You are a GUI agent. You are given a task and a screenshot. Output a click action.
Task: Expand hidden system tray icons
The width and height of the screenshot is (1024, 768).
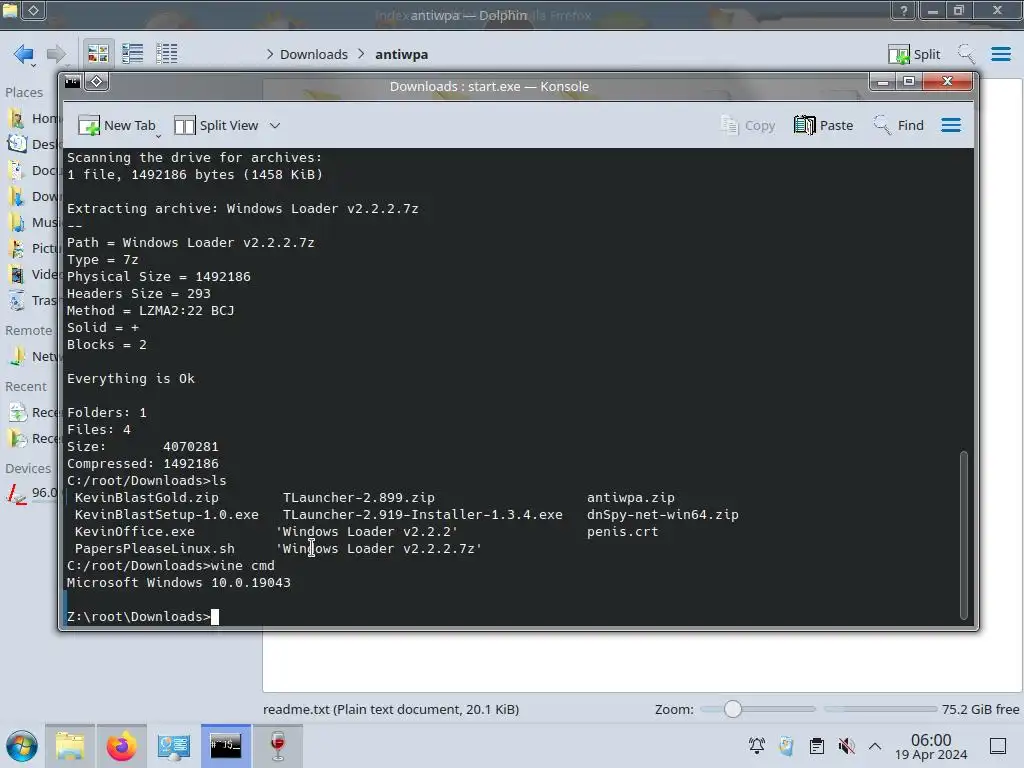[875, 746]
